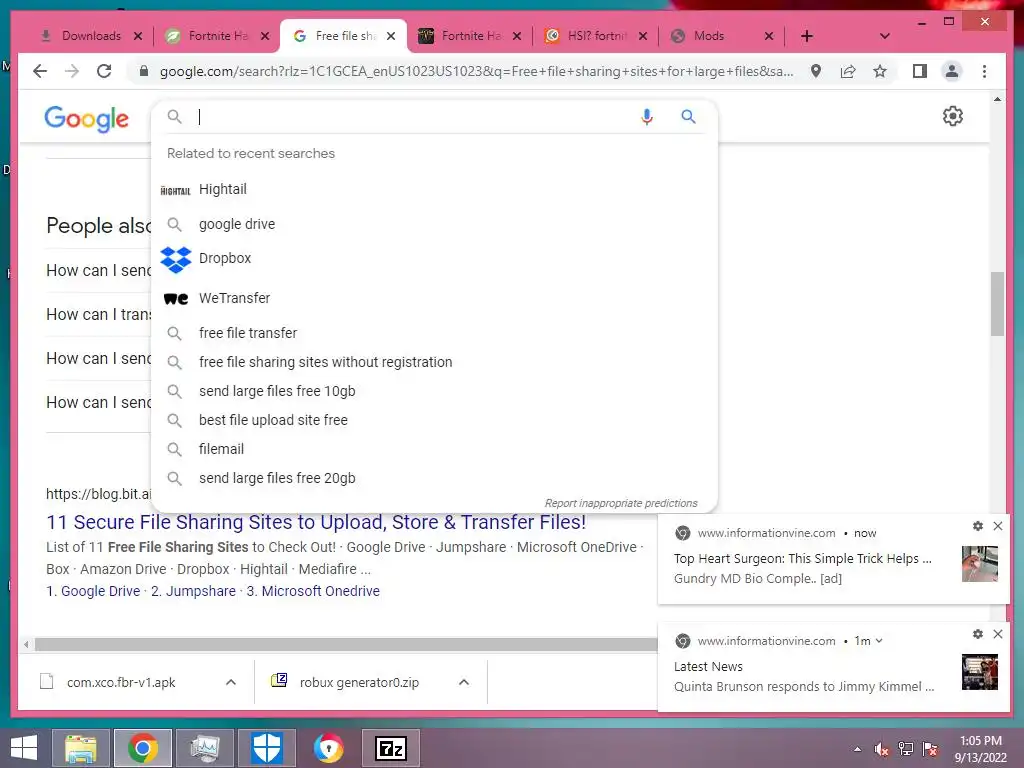
Task: Open 7-Zip from the taskbar
Action: pyautogui.click(x=391, y=748)
